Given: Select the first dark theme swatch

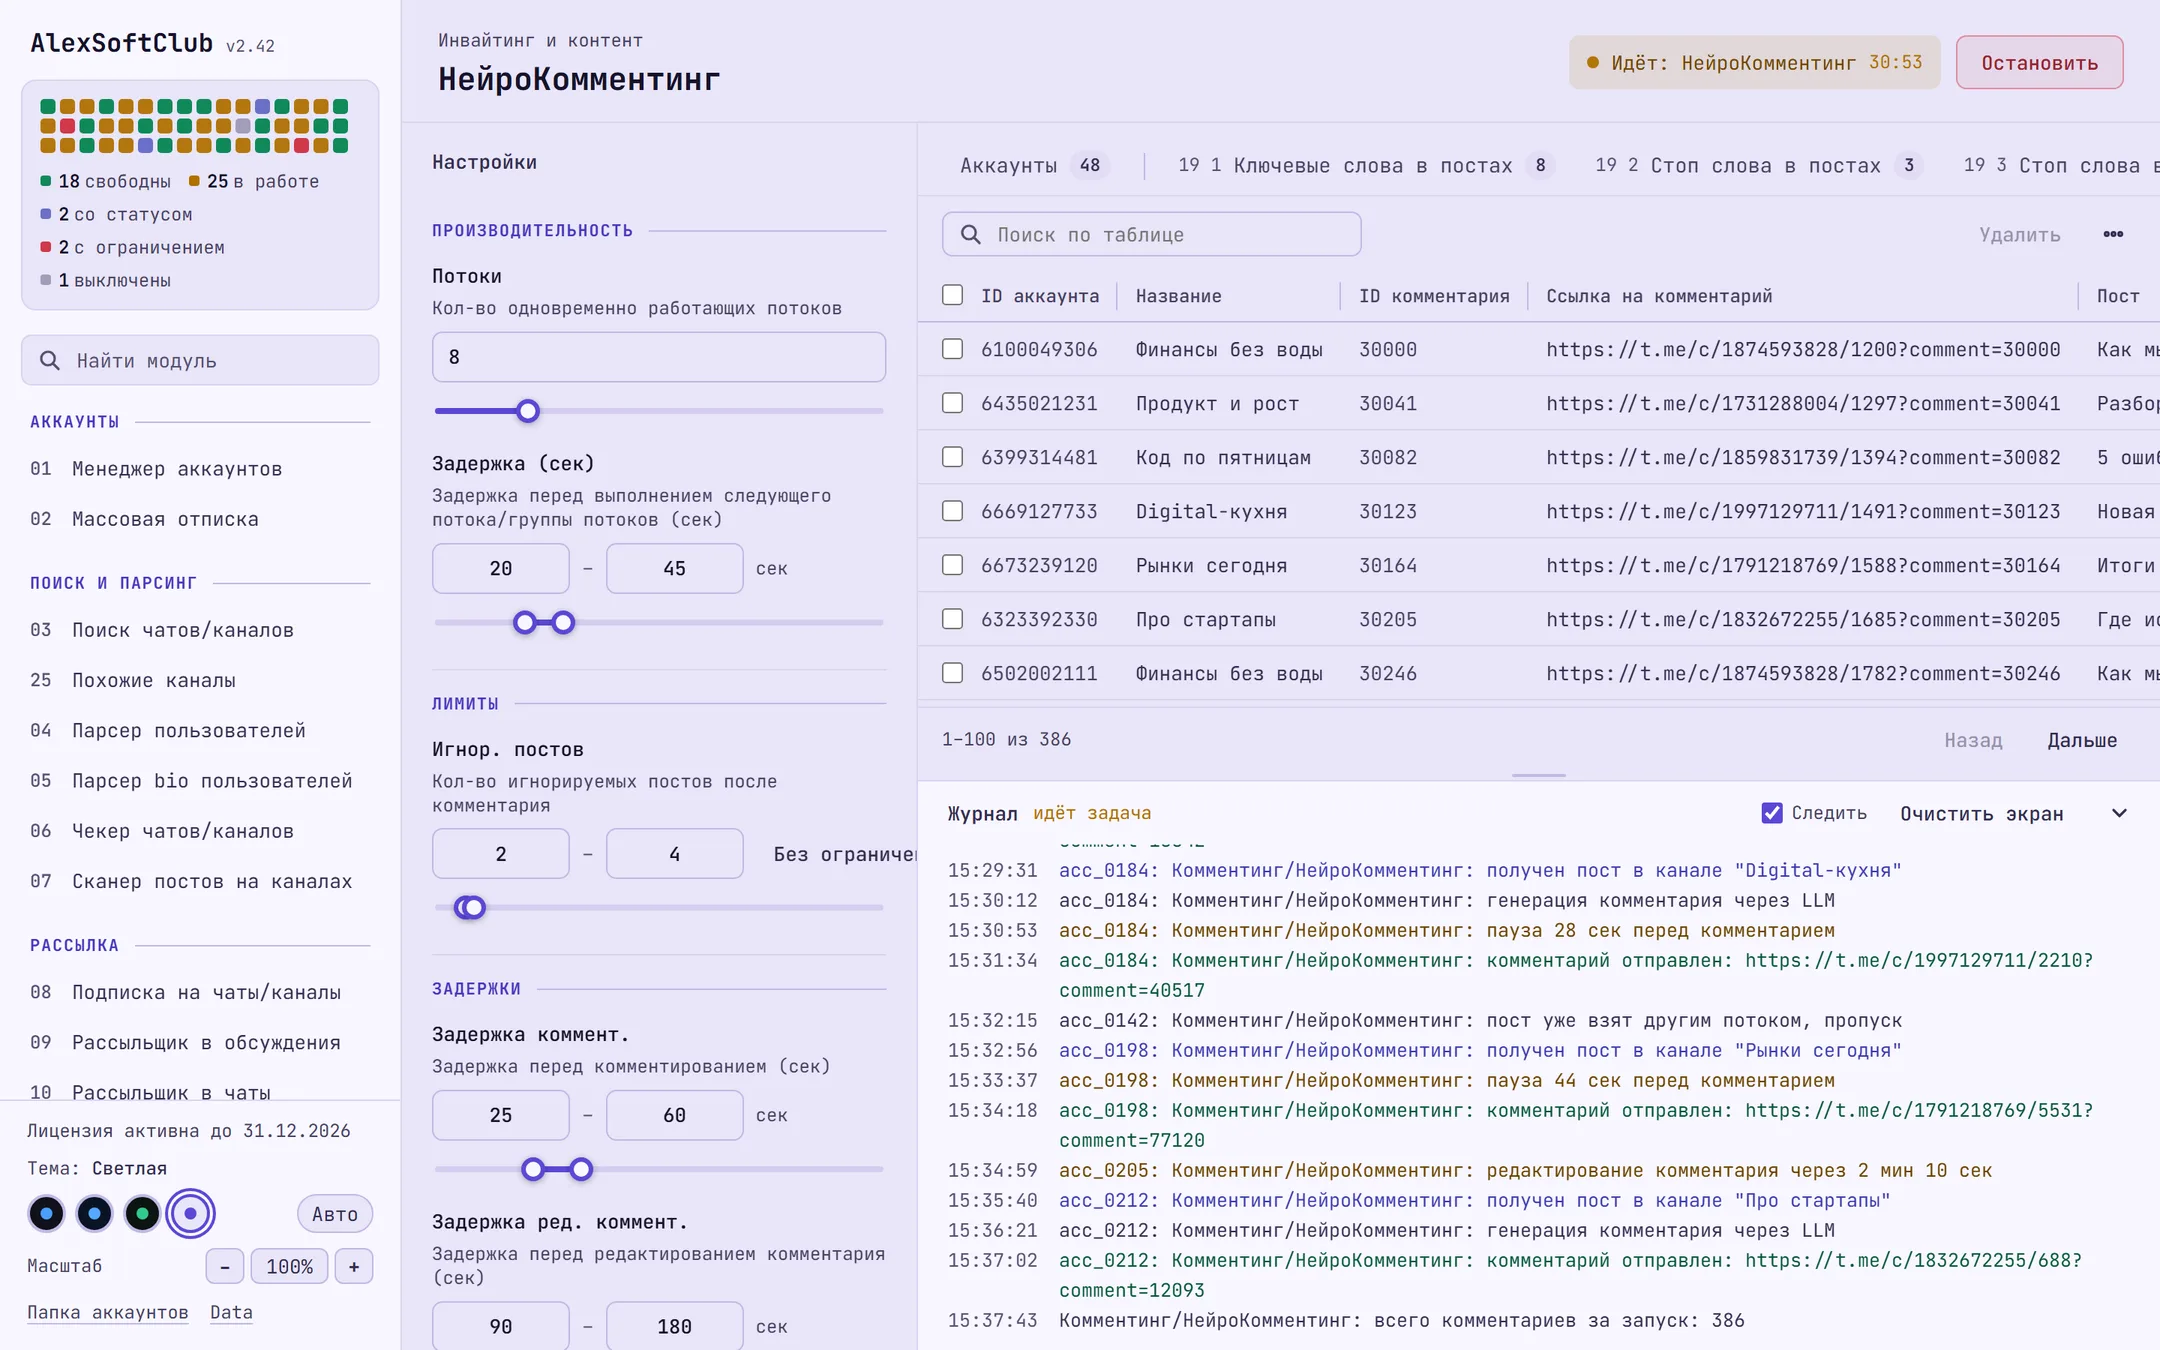Looking at the screenshot, I should point(46,1214).
